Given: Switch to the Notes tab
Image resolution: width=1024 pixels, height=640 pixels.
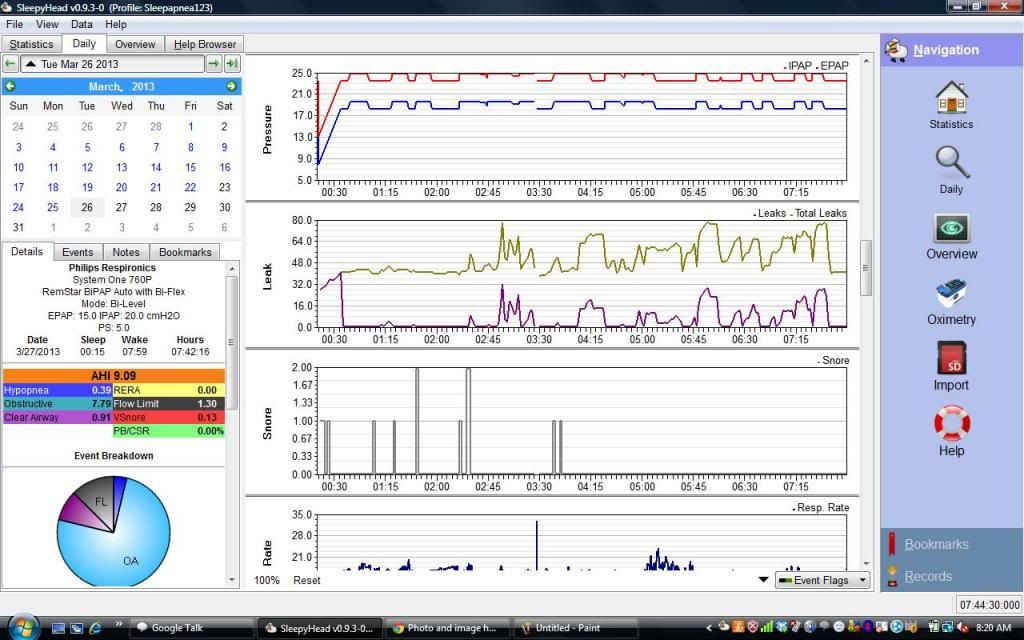Looking at the screenshot, I should [126, 252].
